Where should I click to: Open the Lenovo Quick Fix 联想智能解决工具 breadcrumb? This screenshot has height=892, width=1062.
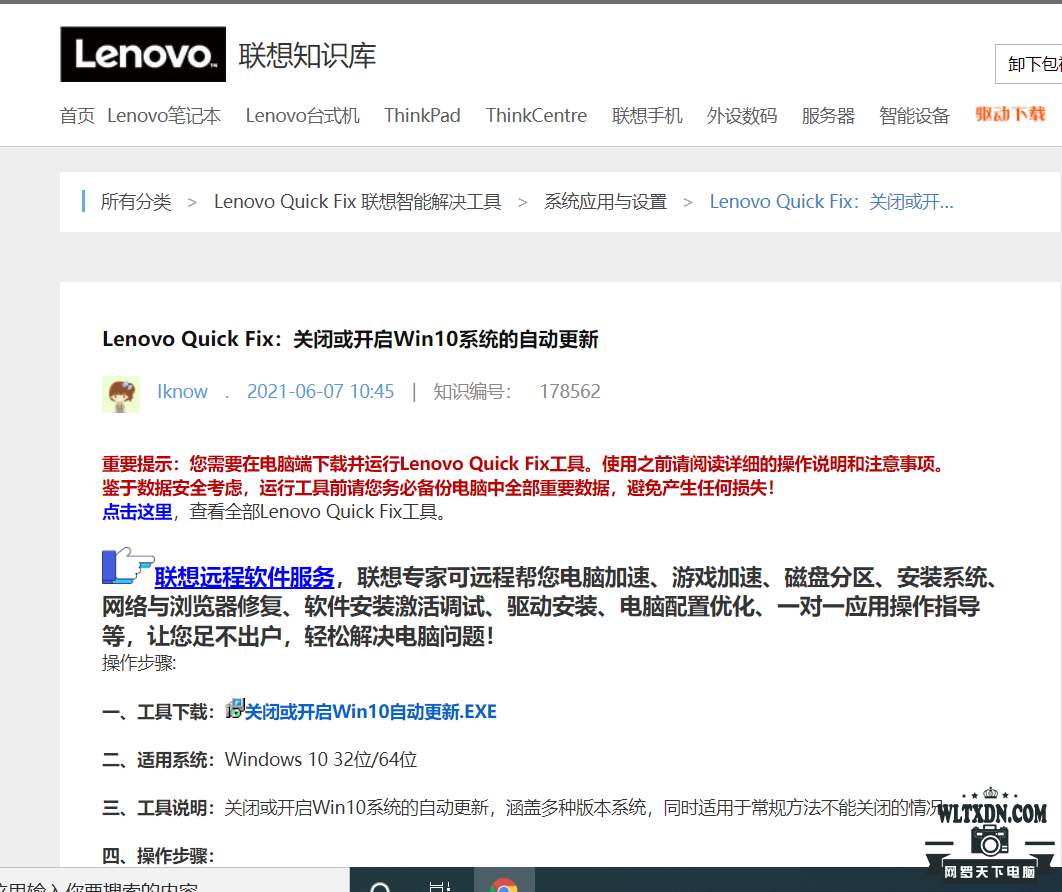[x=358, y=202]
